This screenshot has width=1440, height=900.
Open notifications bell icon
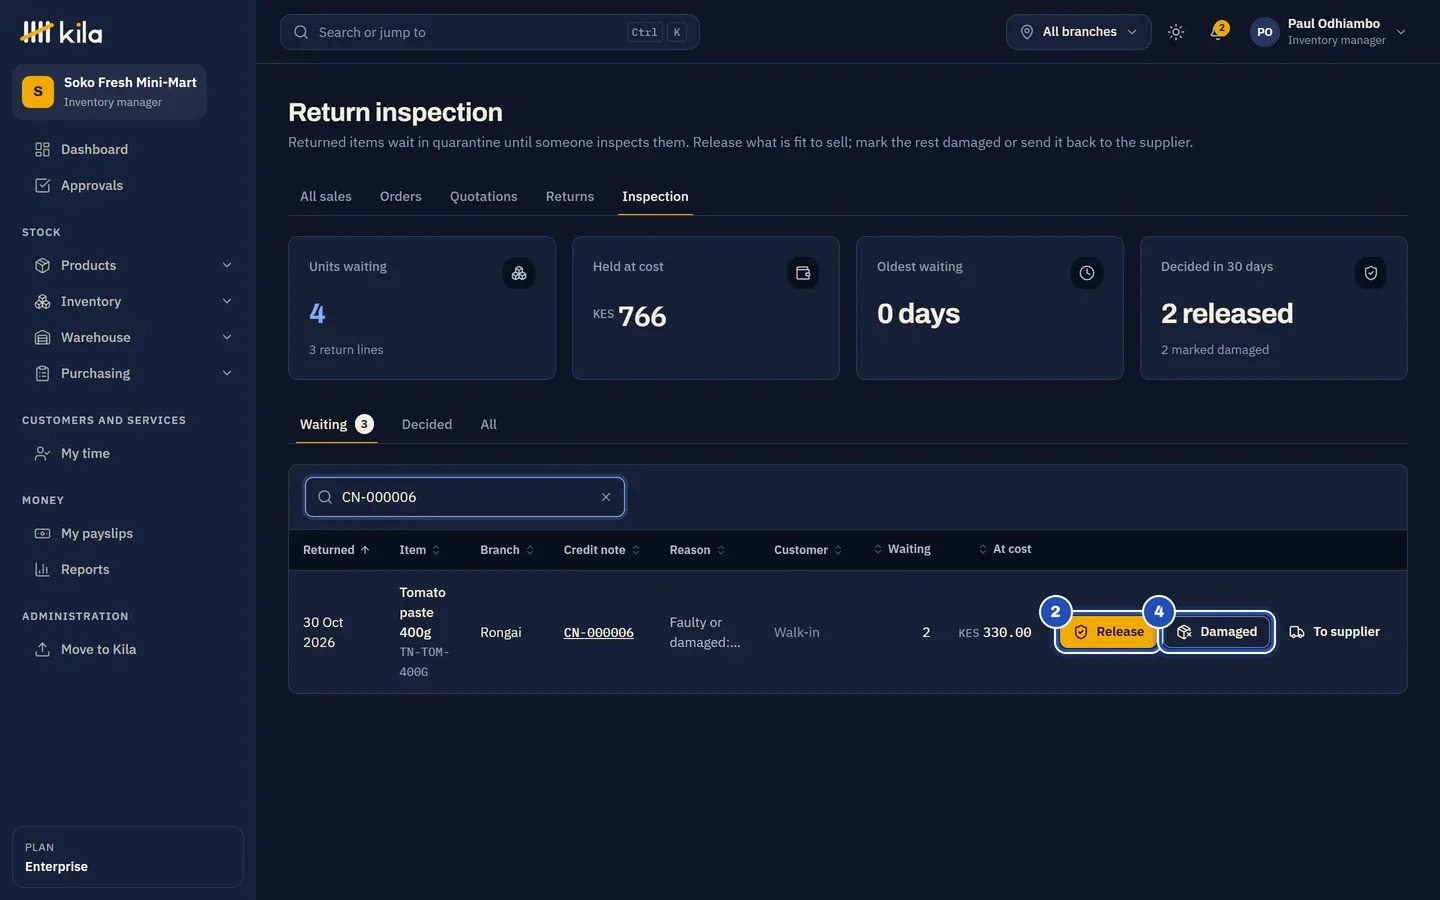[x=1217, y=32]
